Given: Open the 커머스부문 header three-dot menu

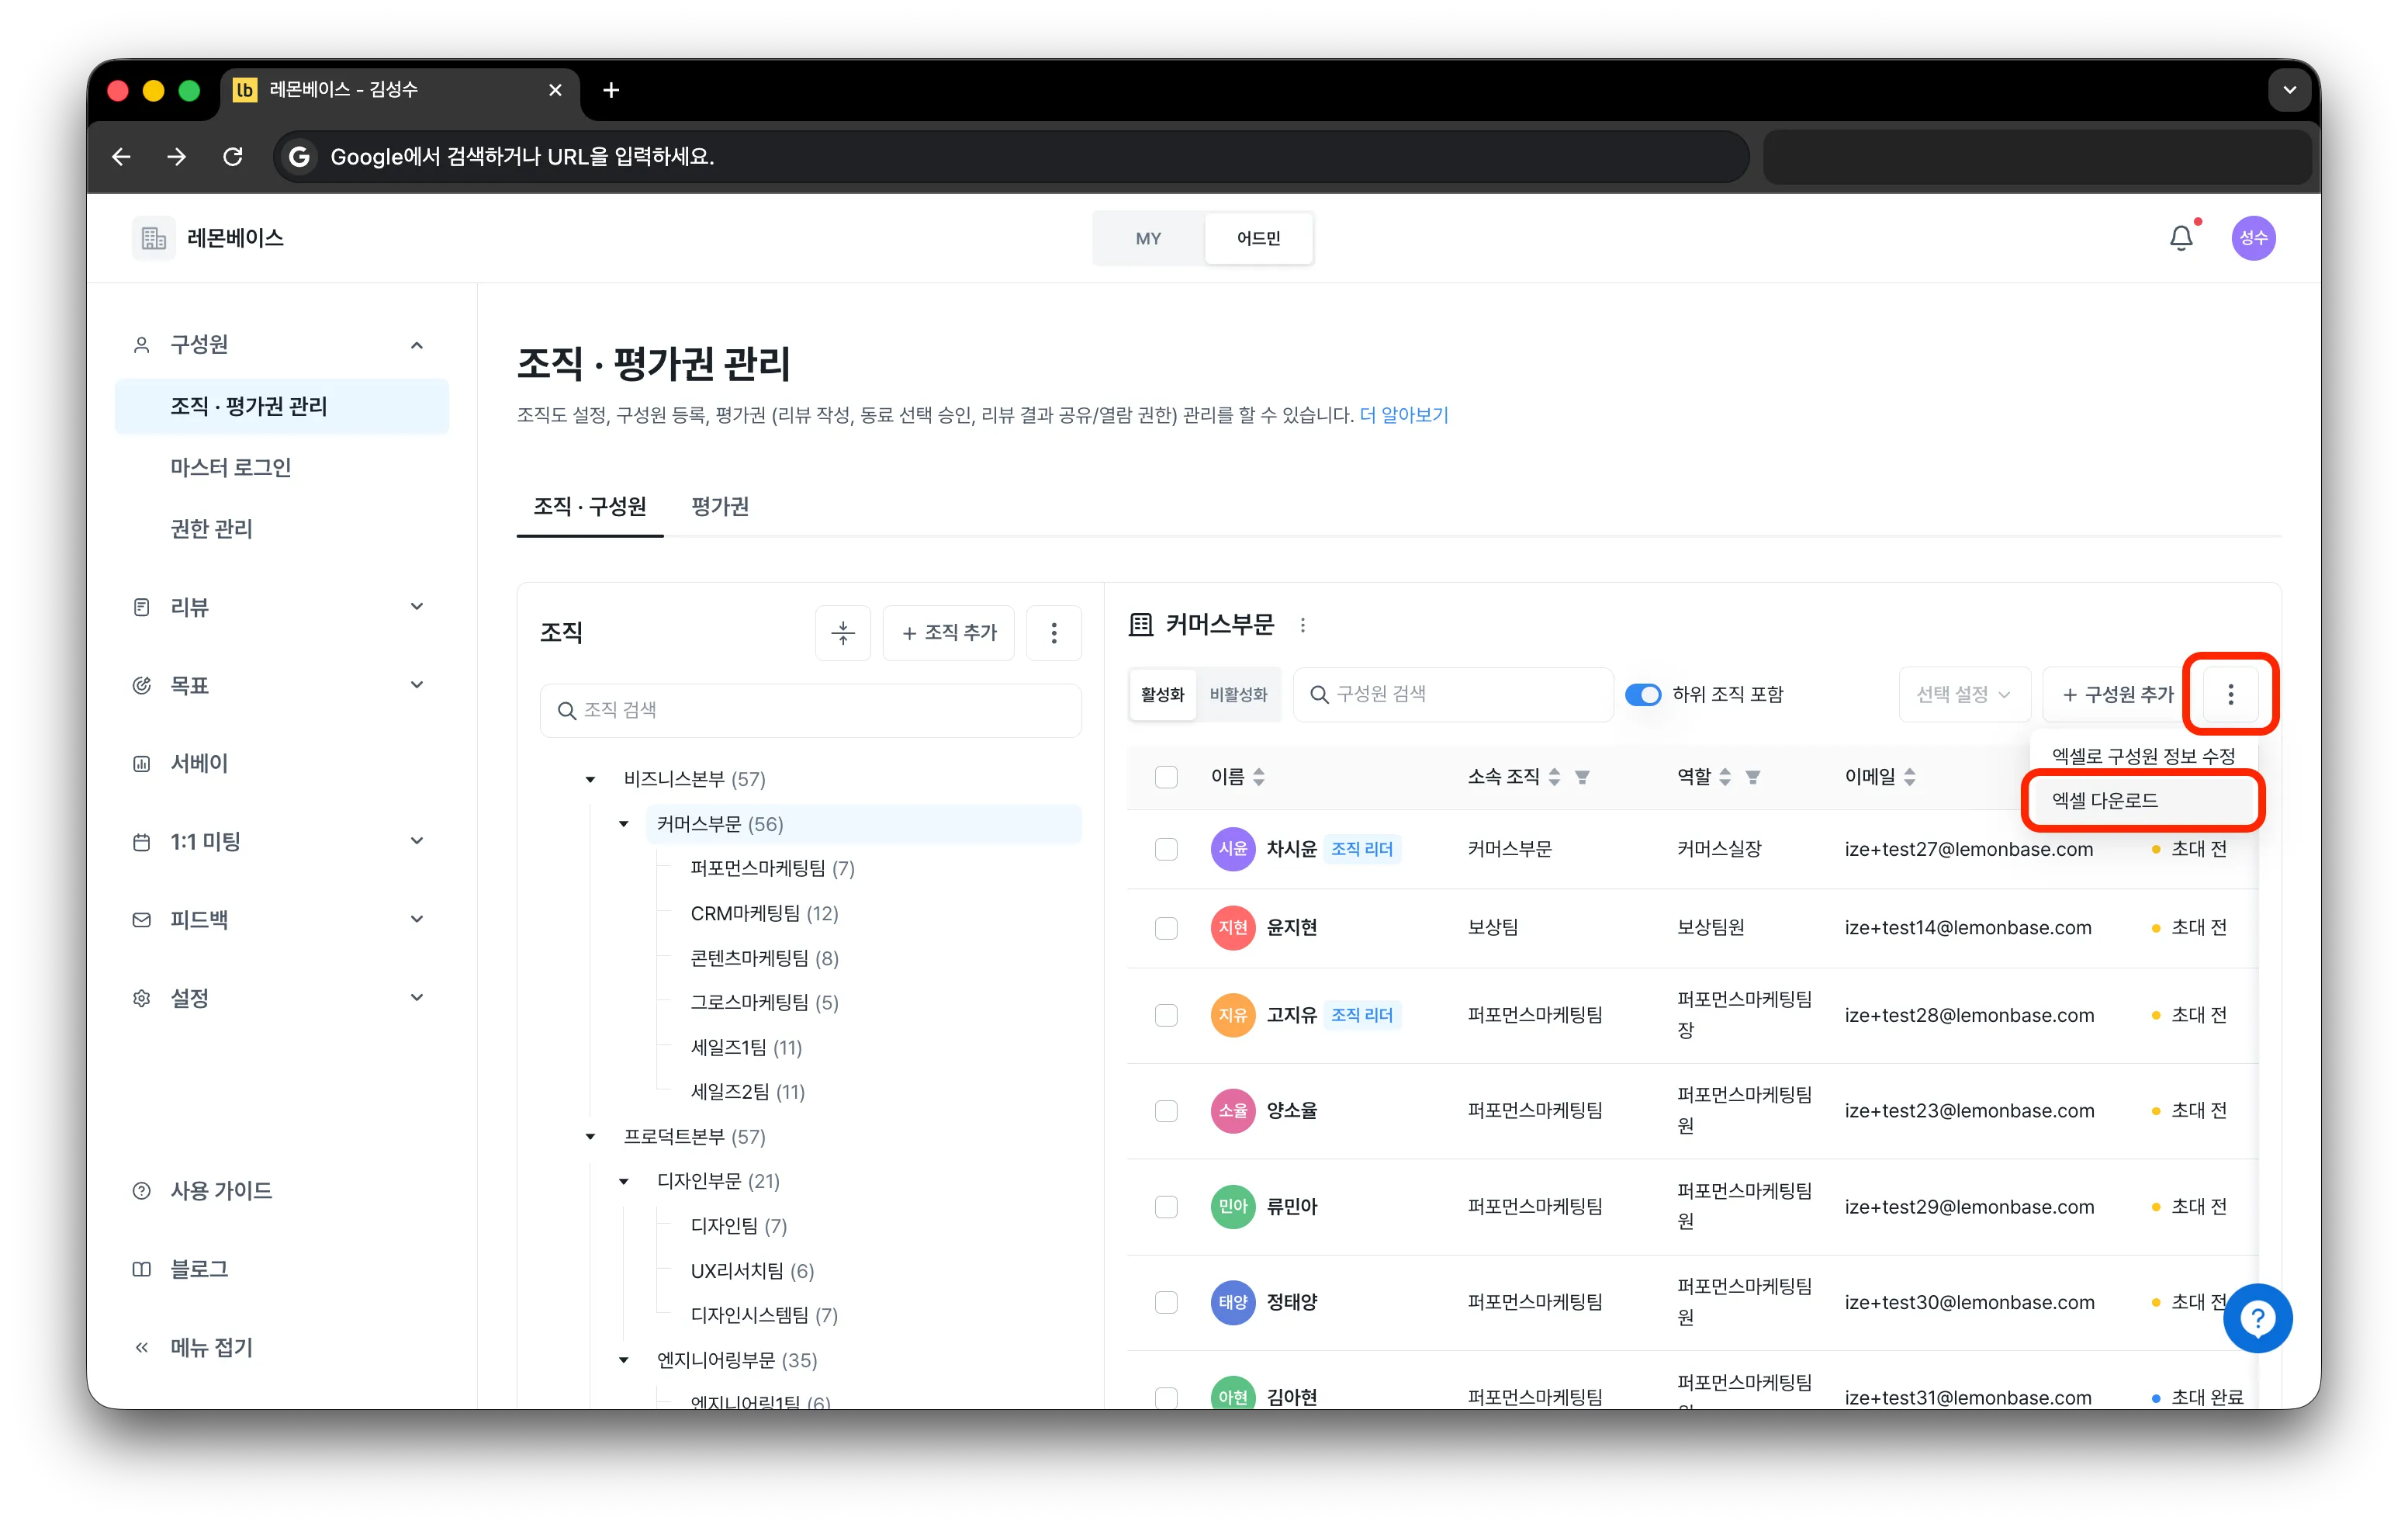Looking at the screenshot, I should [1302, 625].
